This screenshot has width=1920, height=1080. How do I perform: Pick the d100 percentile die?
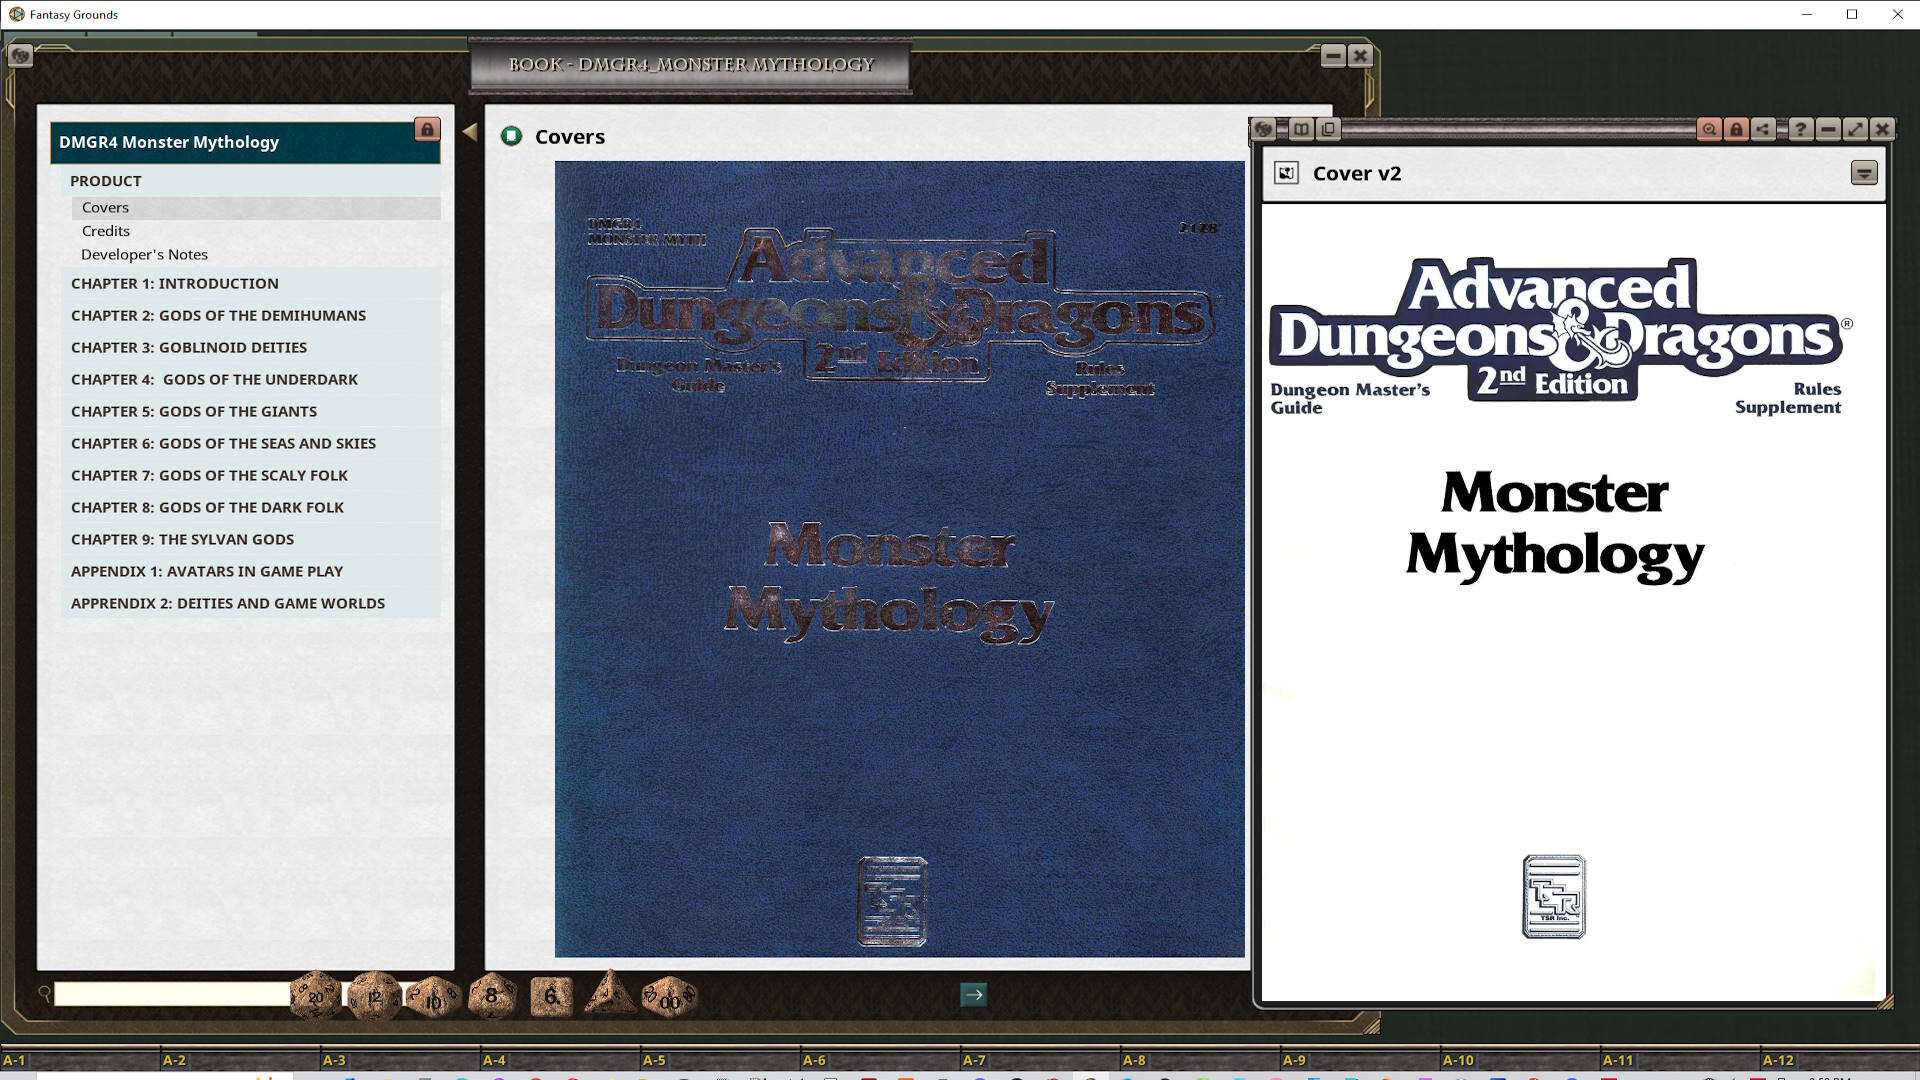669,997
